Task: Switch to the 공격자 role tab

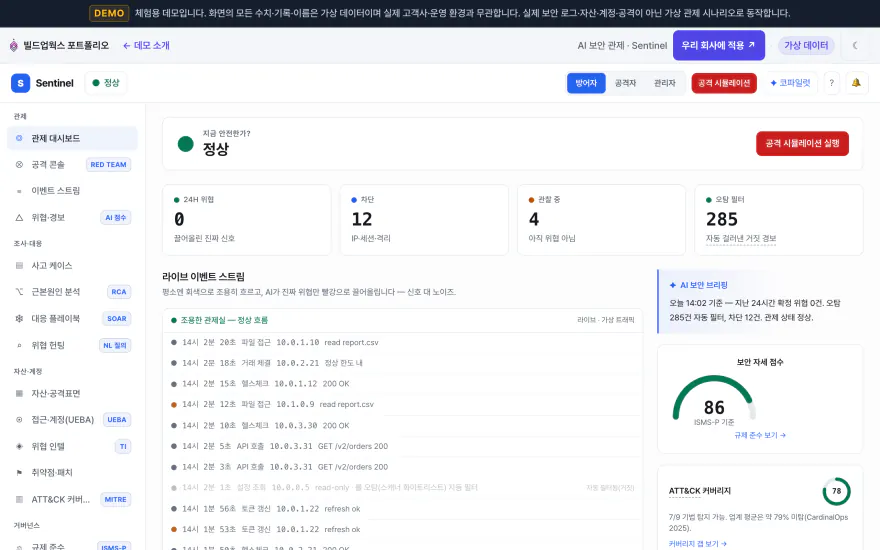Action: pyautogui.click(x=625, y=83)
